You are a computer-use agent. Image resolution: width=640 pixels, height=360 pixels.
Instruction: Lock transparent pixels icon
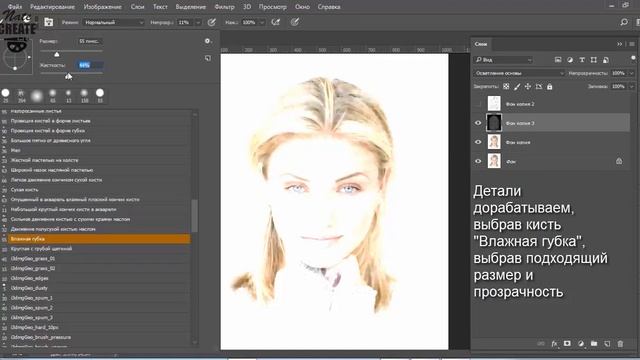click(506, 87)
